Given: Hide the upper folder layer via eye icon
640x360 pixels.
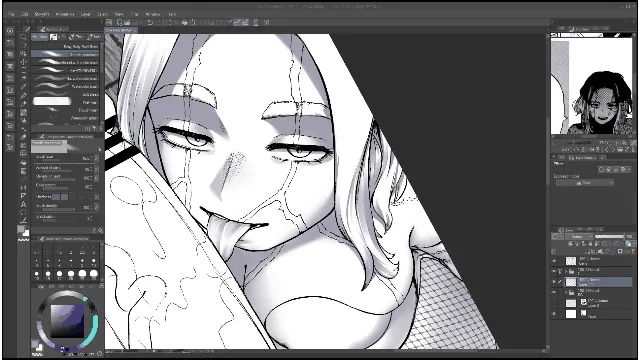Looking at the screenshot, I should point(554,271).
